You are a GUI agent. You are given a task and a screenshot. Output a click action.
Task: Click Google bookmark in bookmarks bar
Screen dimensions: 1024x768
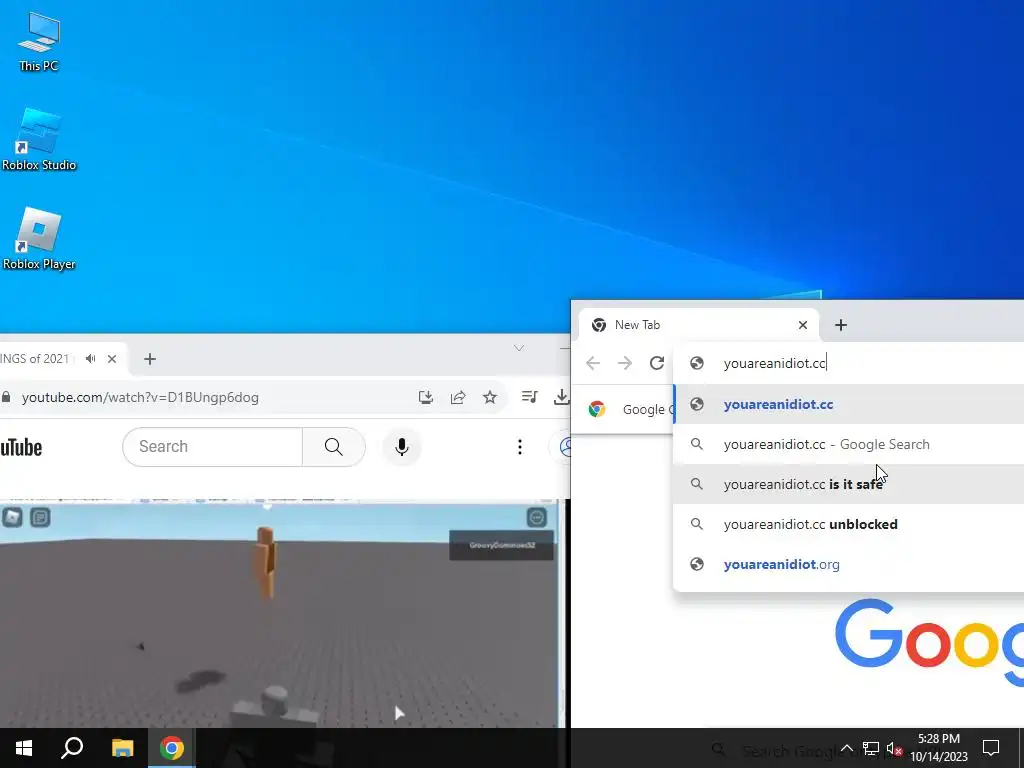point(630,409)
